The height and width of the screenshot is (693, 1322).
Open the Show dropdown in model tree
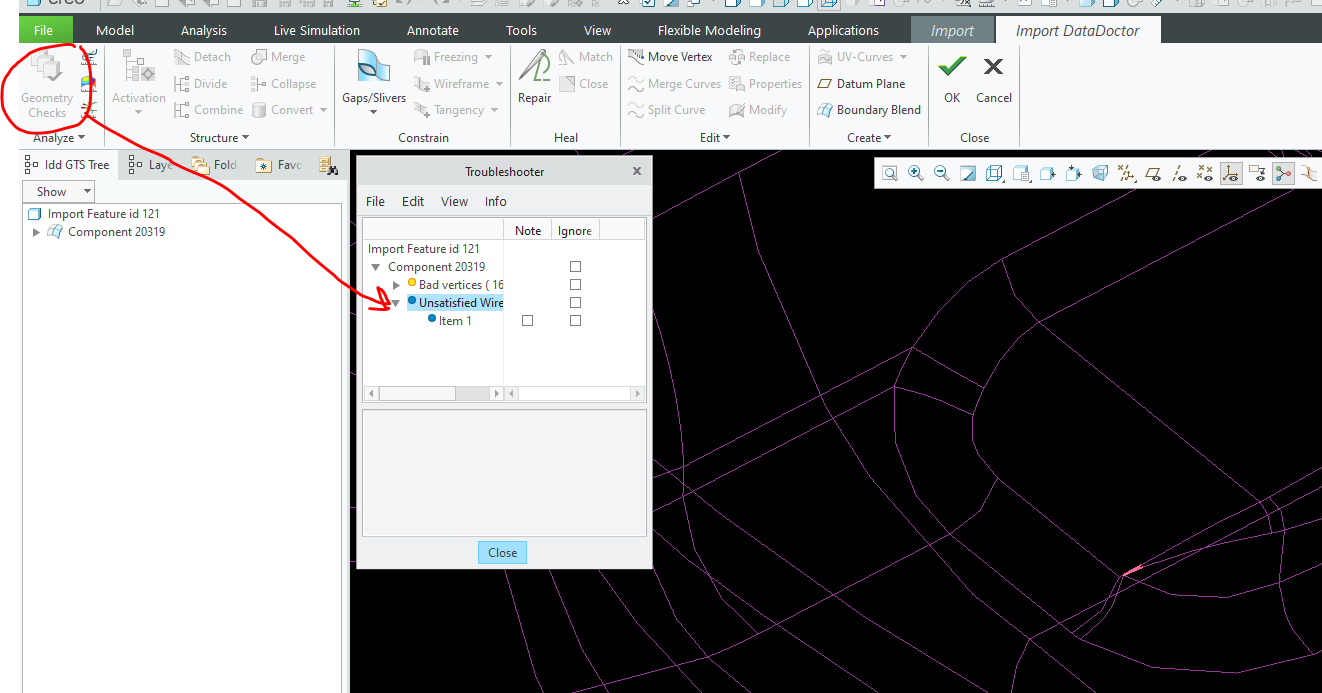coord(58,190)
